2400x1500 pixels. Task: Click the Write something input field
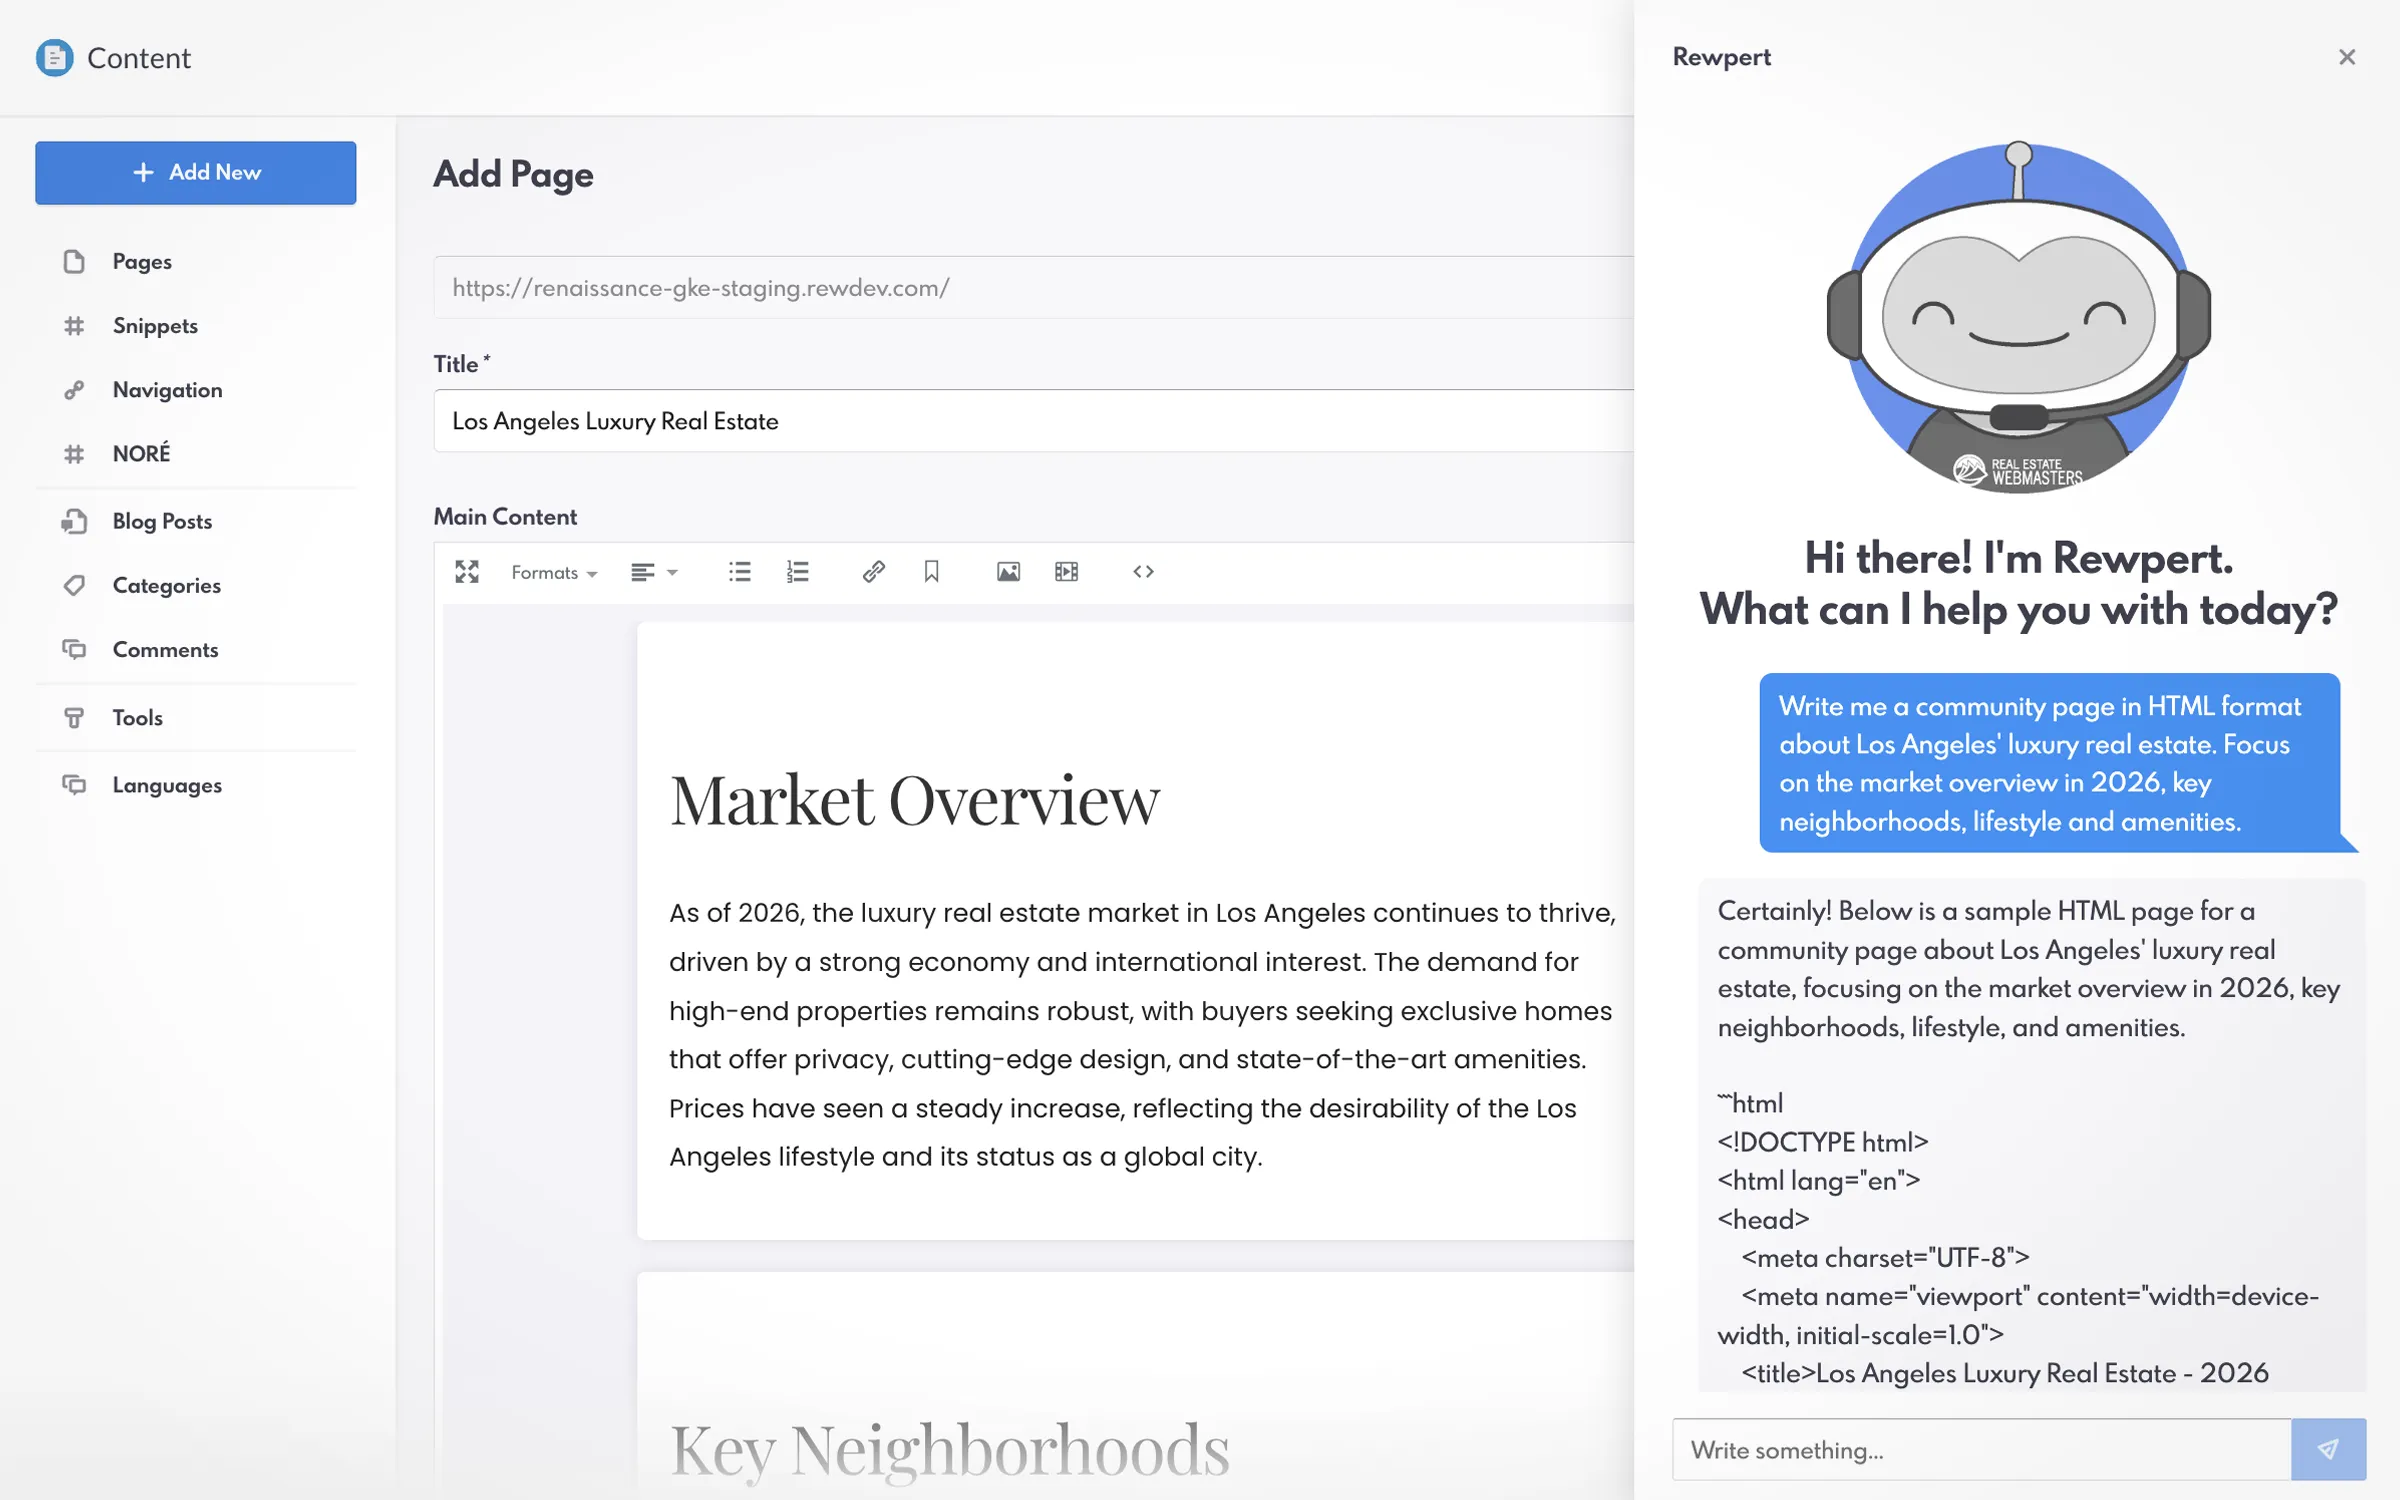point(1981,1449)
